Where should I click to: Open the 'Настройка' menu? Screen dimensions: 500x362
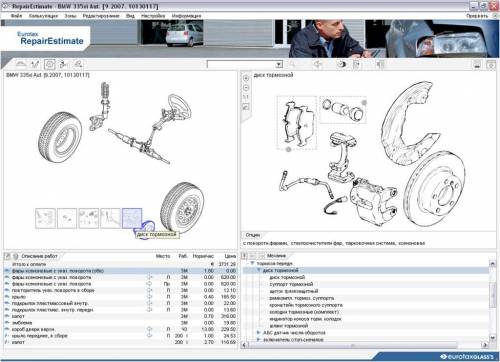click(x=153, y=16)
